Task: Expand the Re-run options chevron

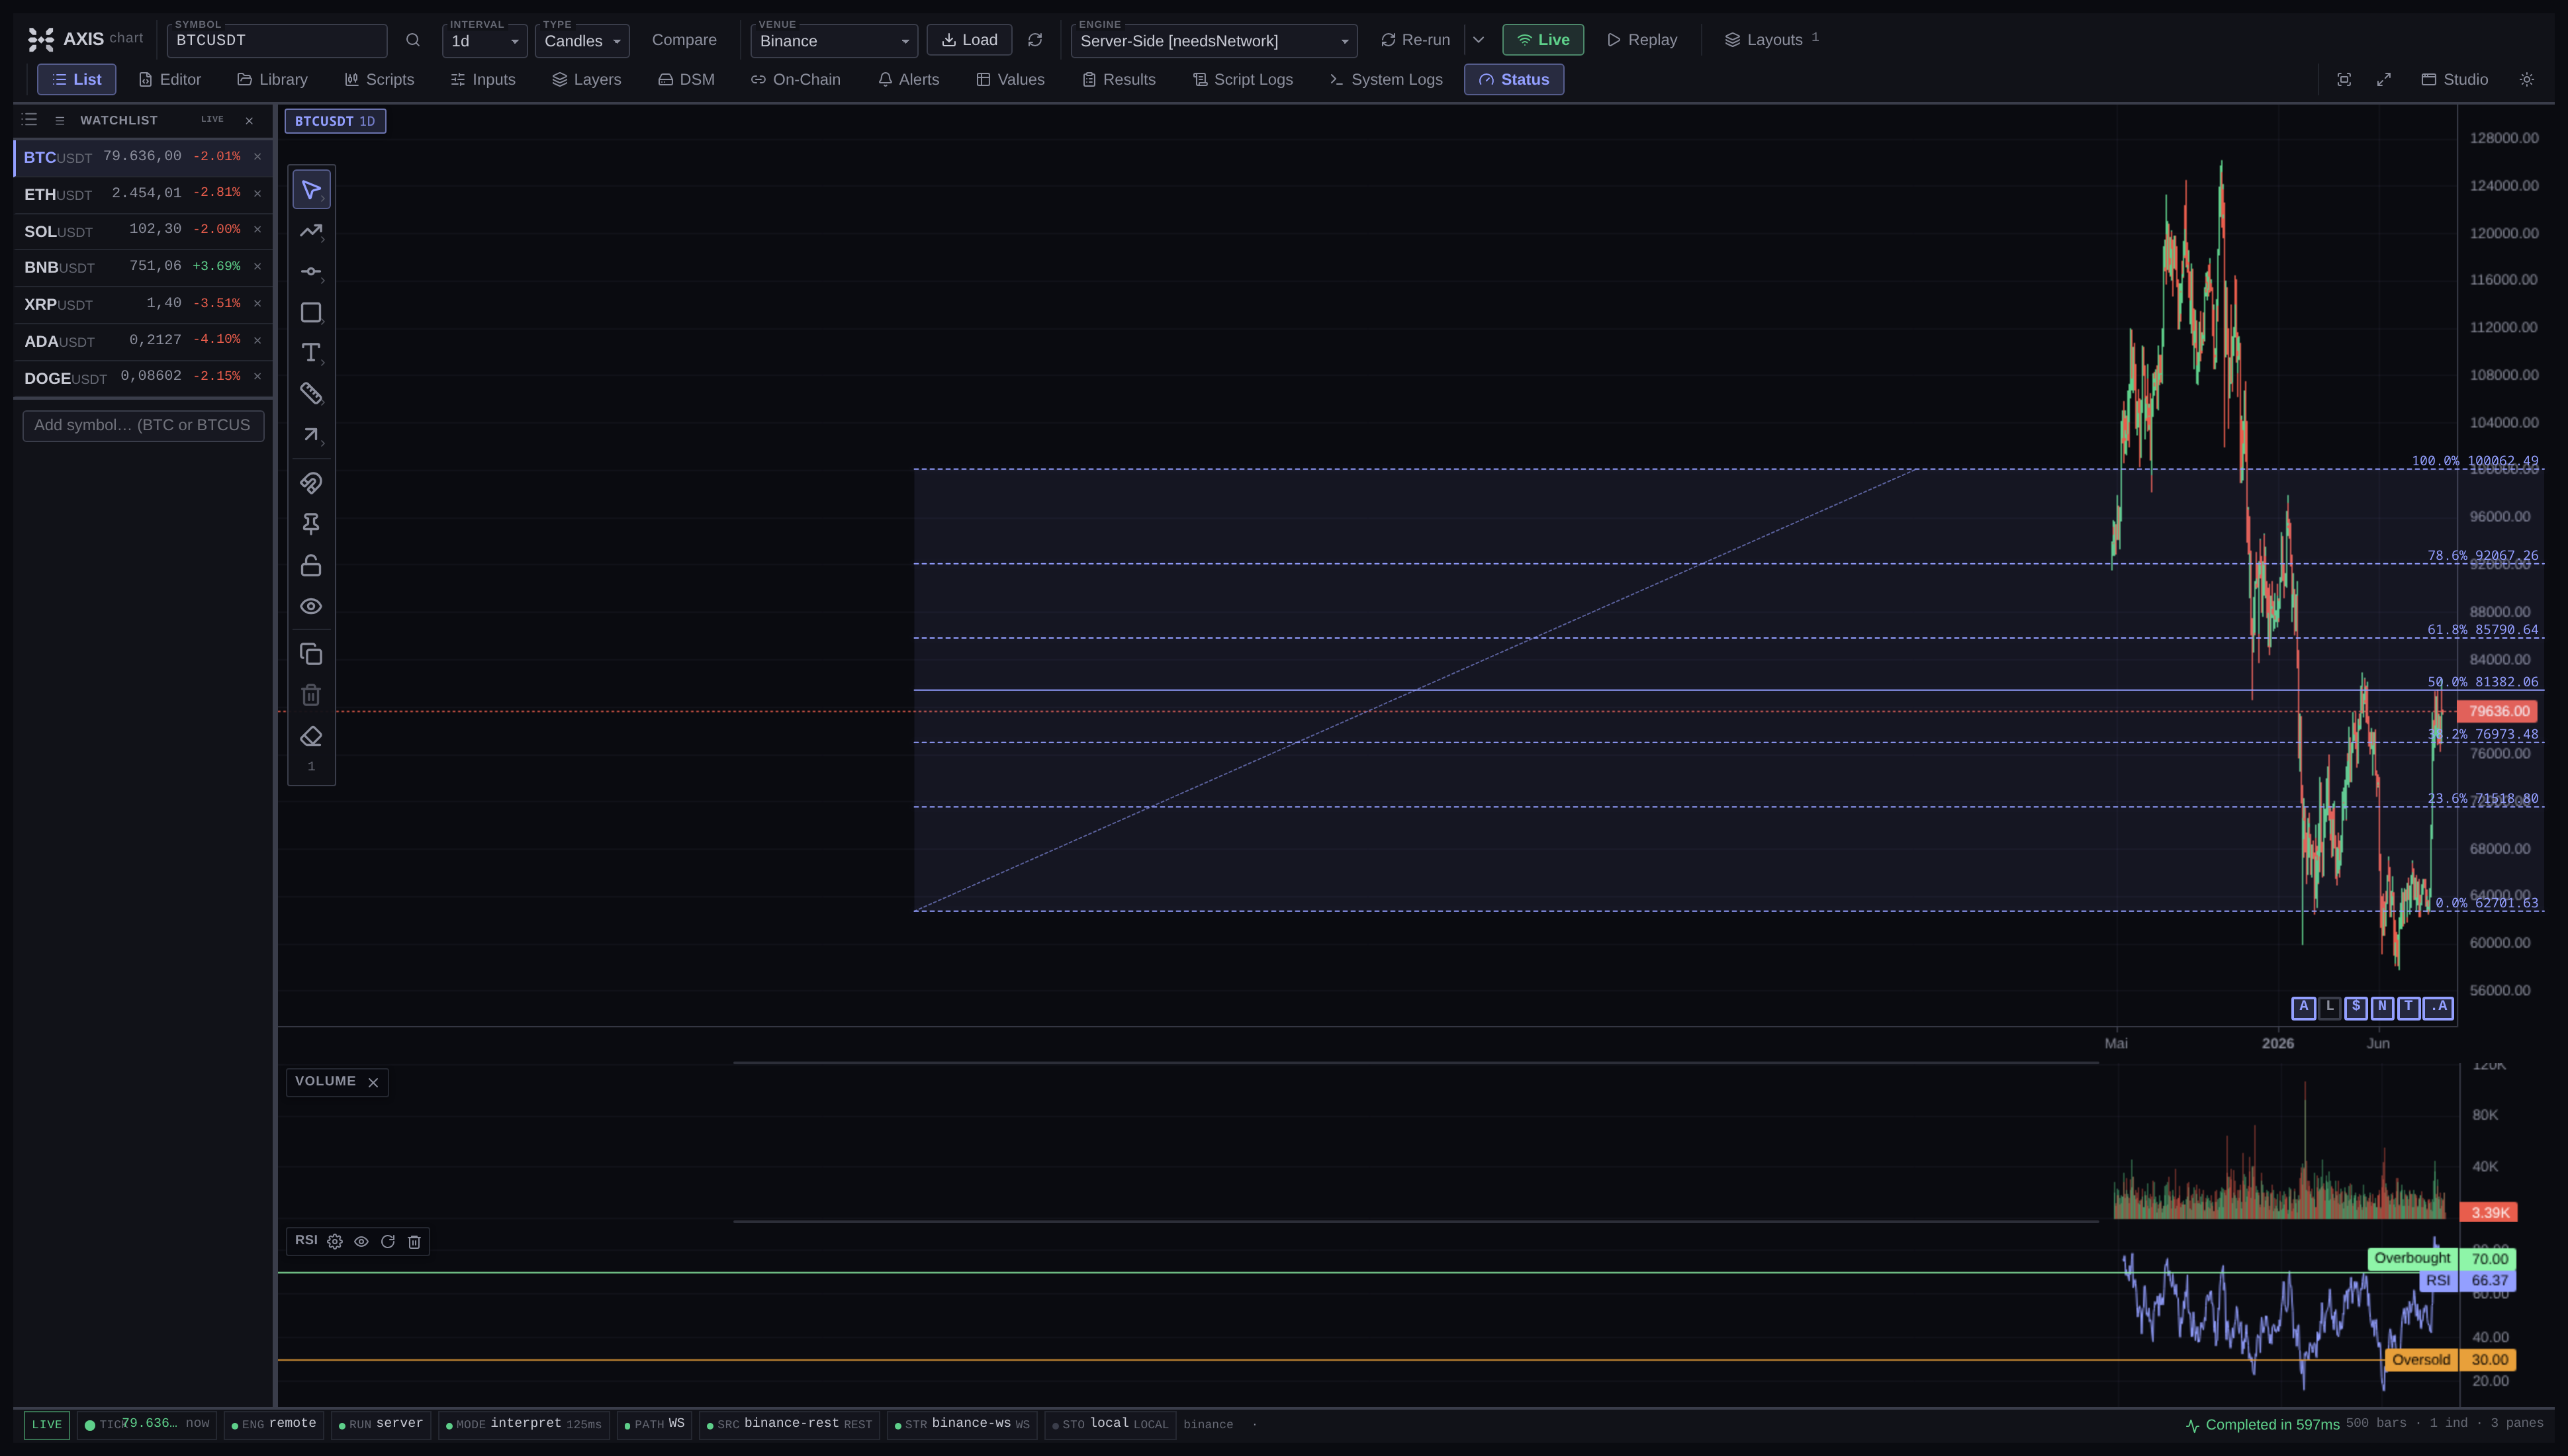Action: (1478, 40)
